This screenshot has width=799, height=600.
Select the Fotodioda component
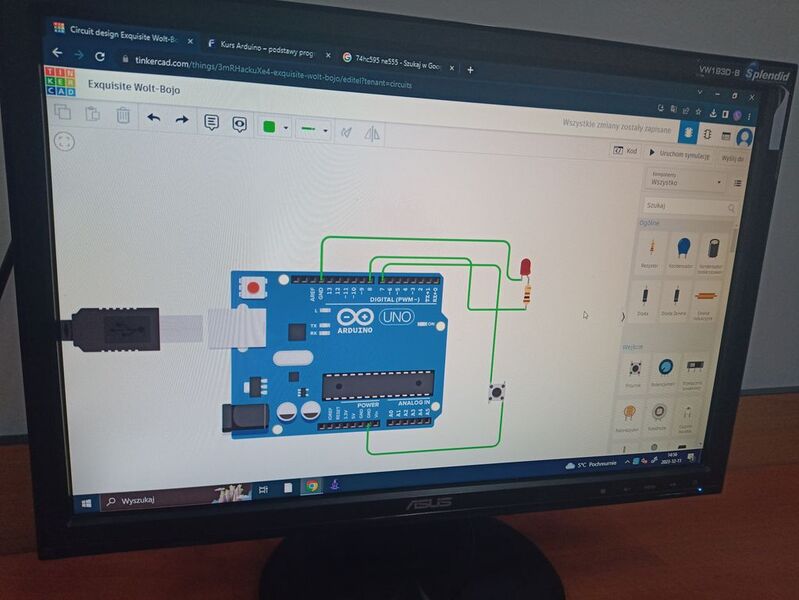[658, 415]
